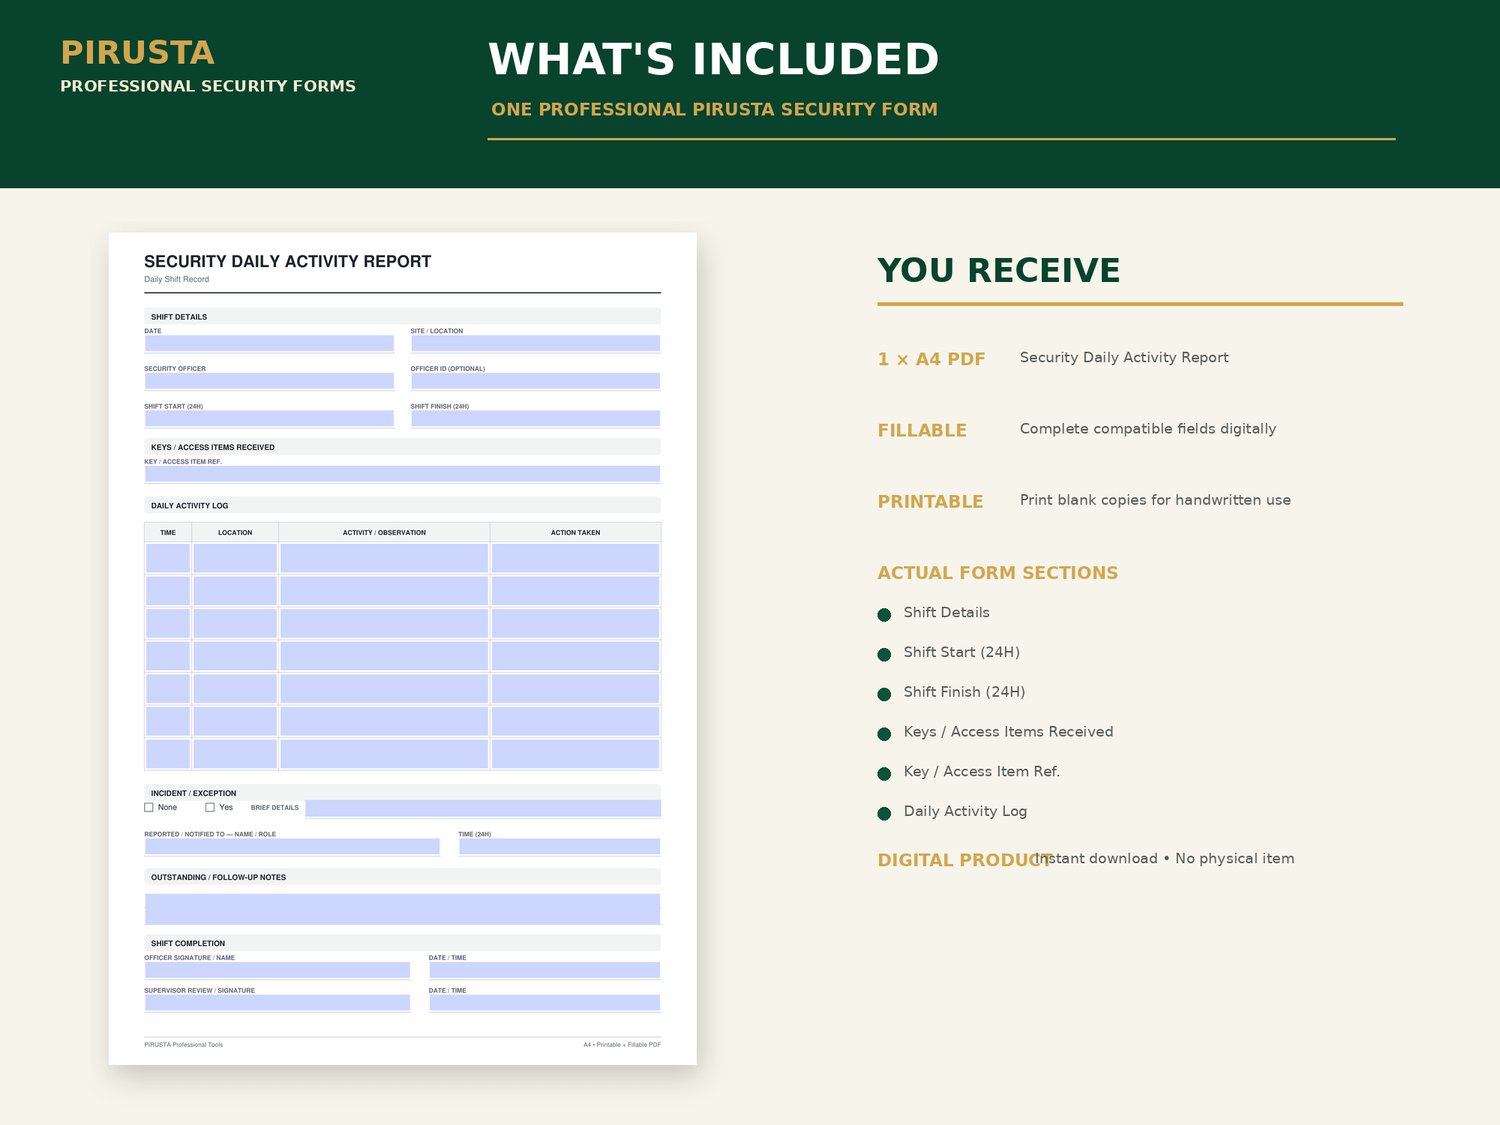Click the Officer Signature / Name field

point(277,970)
